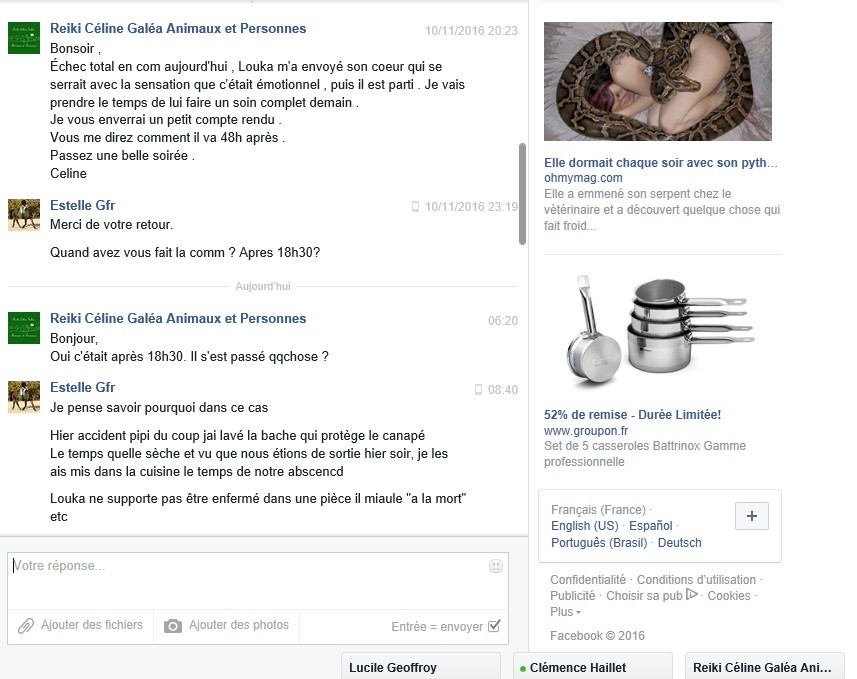Click the camera add photos icon
The width and height of the screenshot is (857, 679).
(173, 626)
